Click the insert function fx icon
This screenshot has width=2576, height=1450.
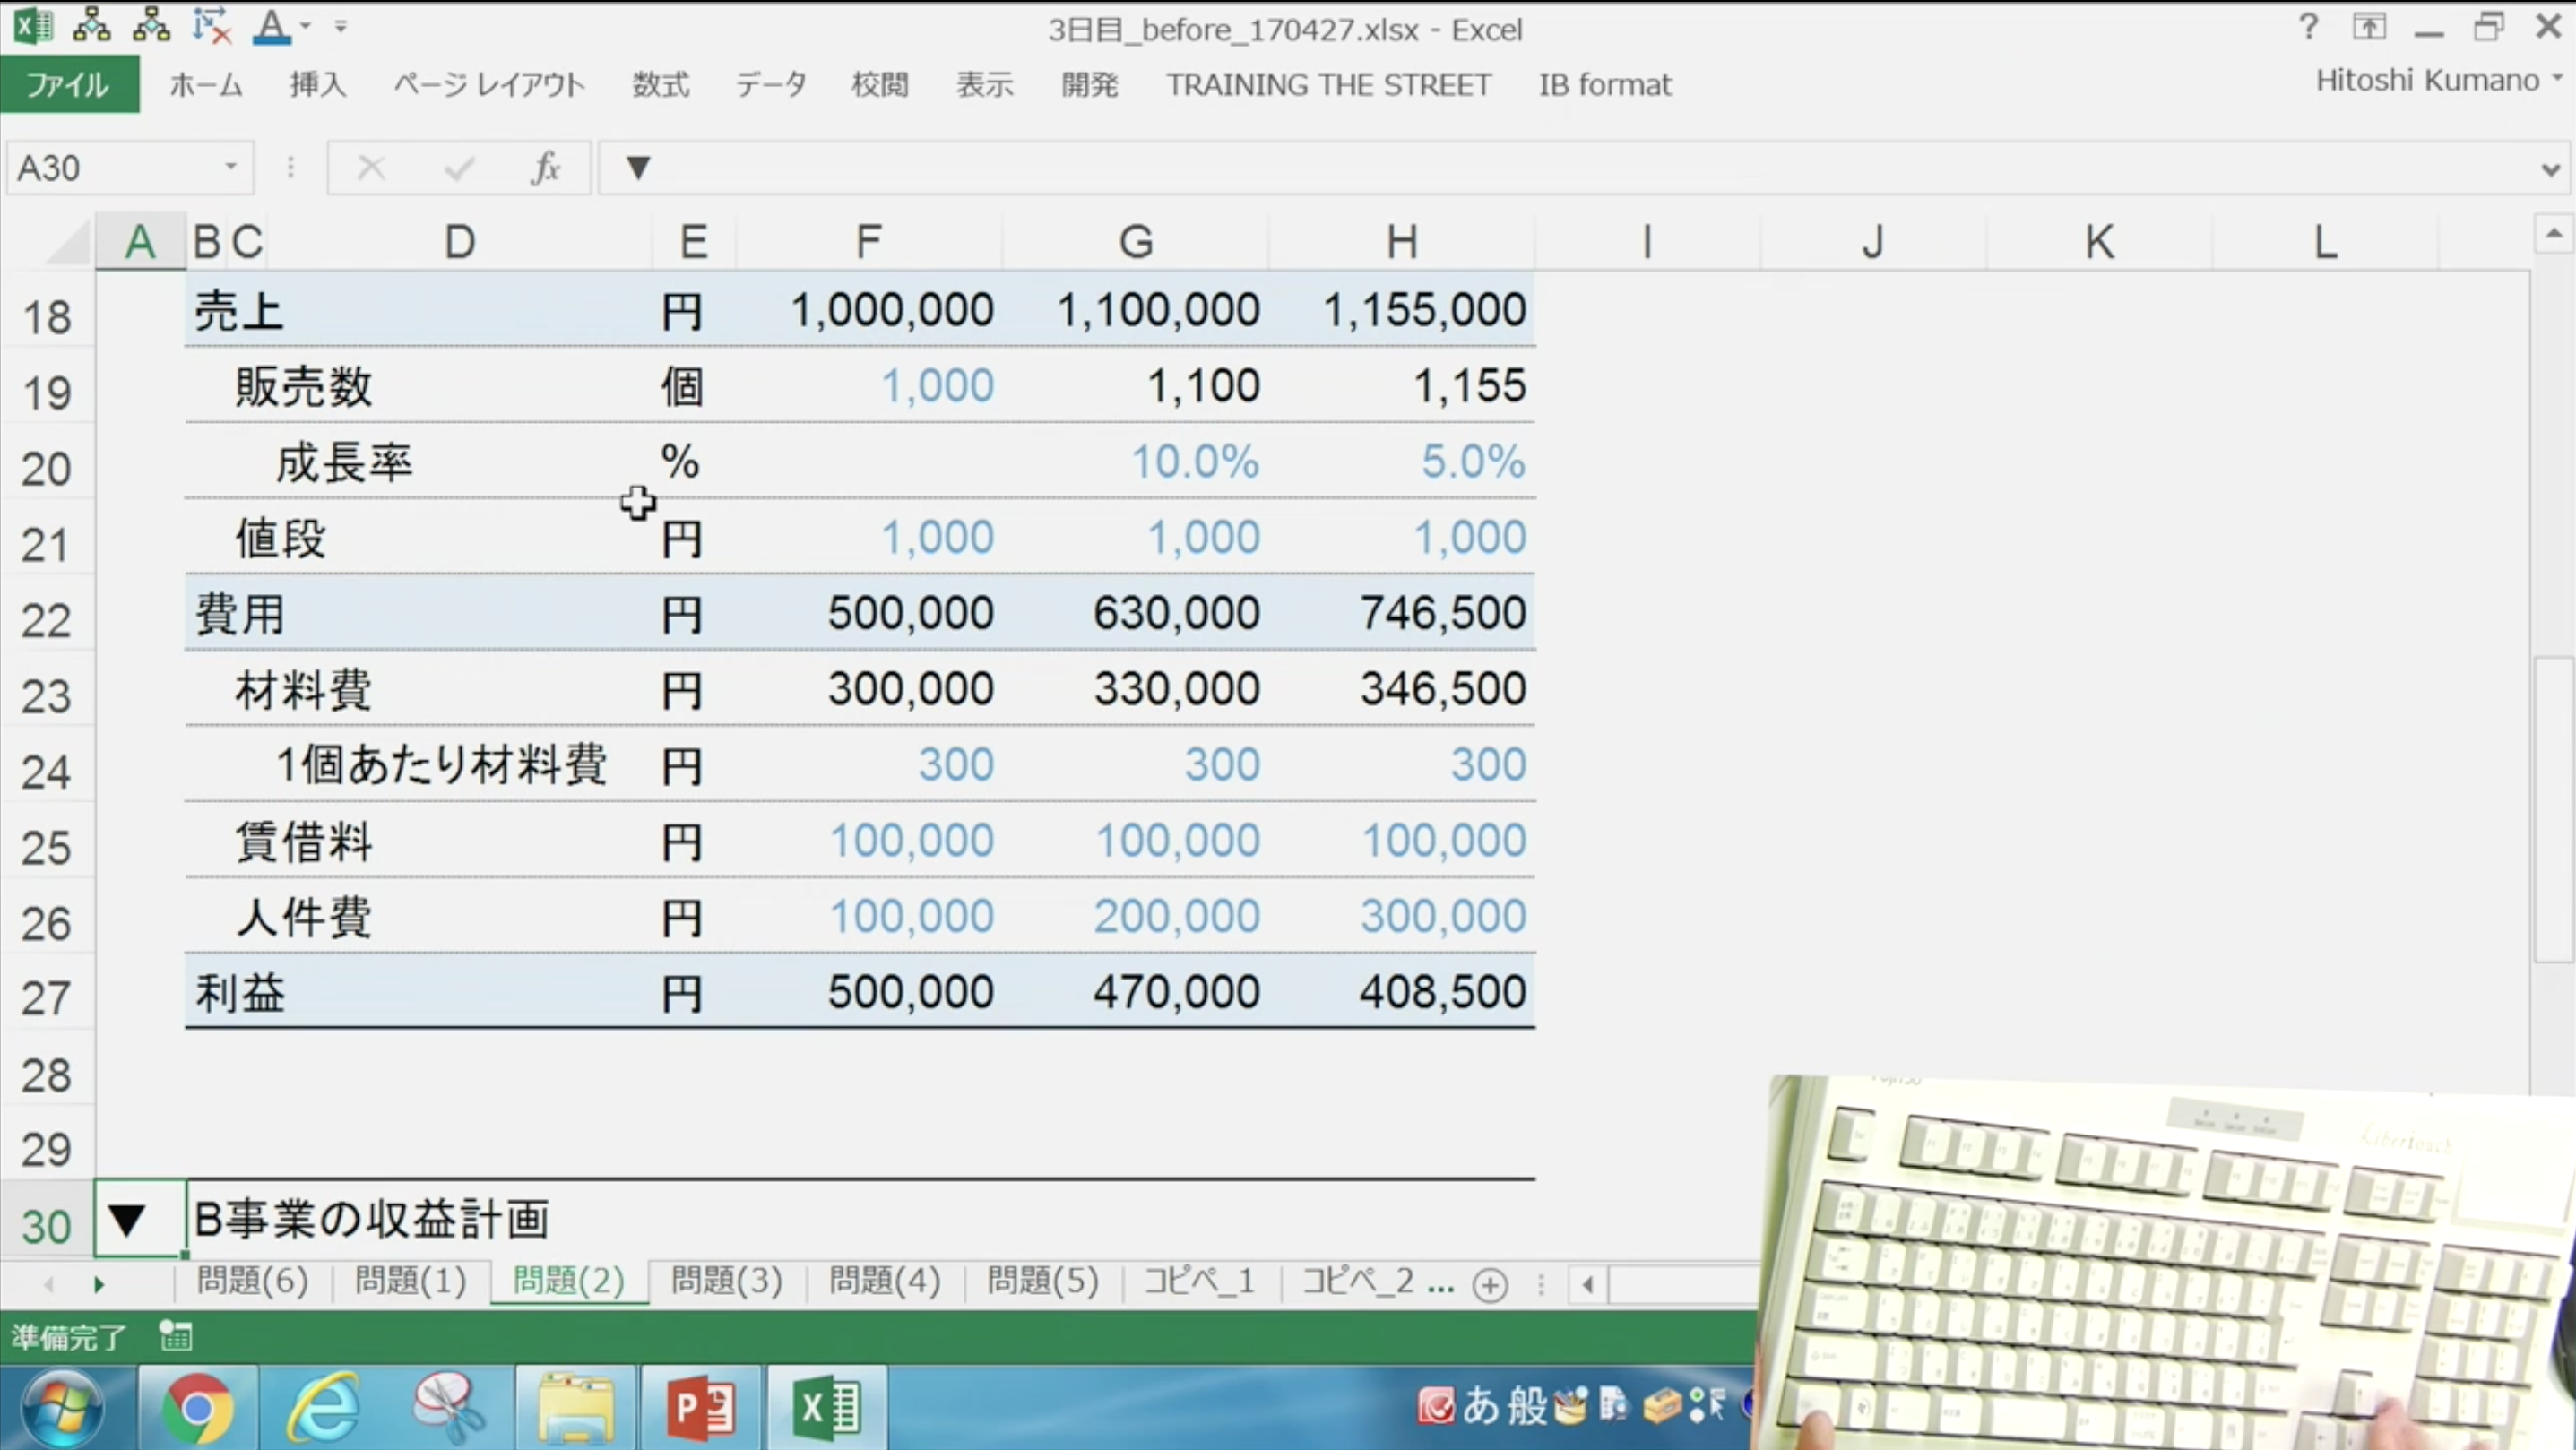546,168
